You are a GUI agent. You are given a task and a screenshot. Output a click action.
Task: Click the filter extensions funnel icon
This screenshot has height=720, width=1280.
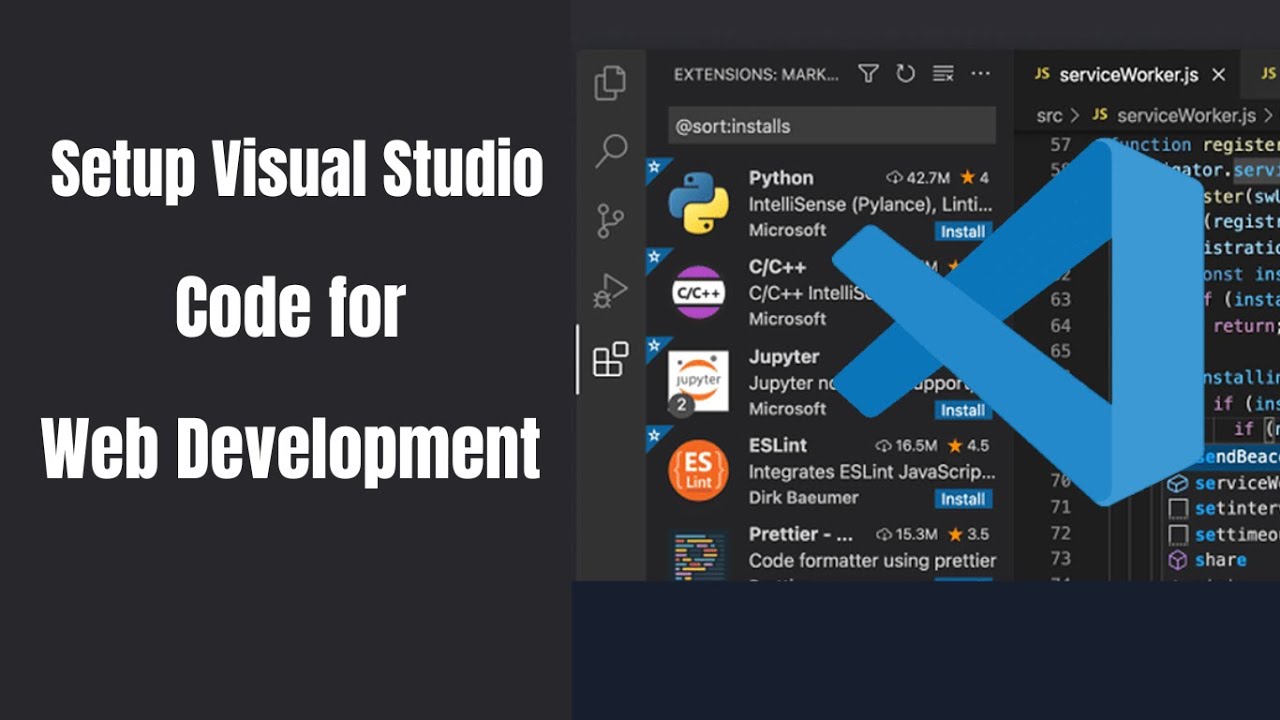868,74
